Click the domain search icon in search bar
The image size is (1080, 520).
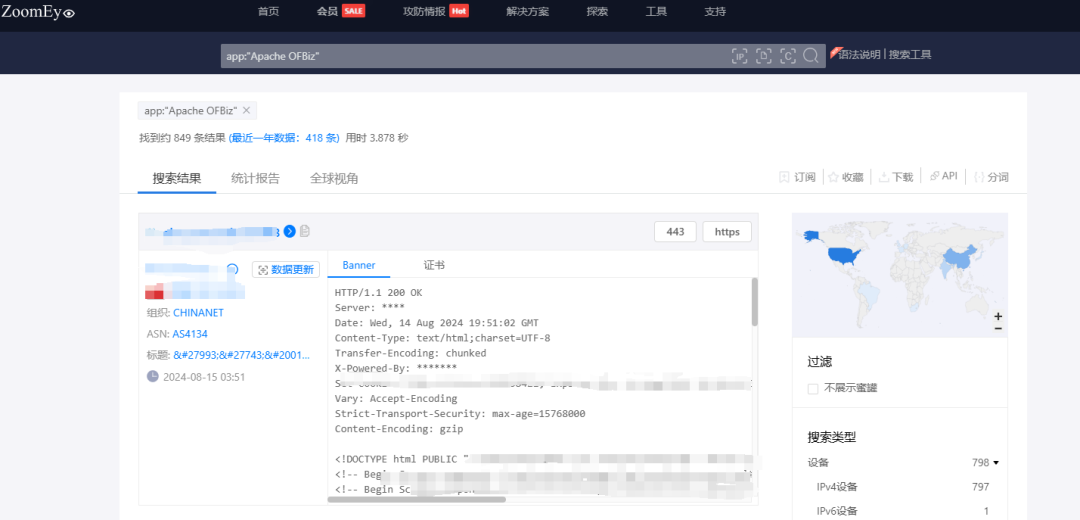point(763,56)
